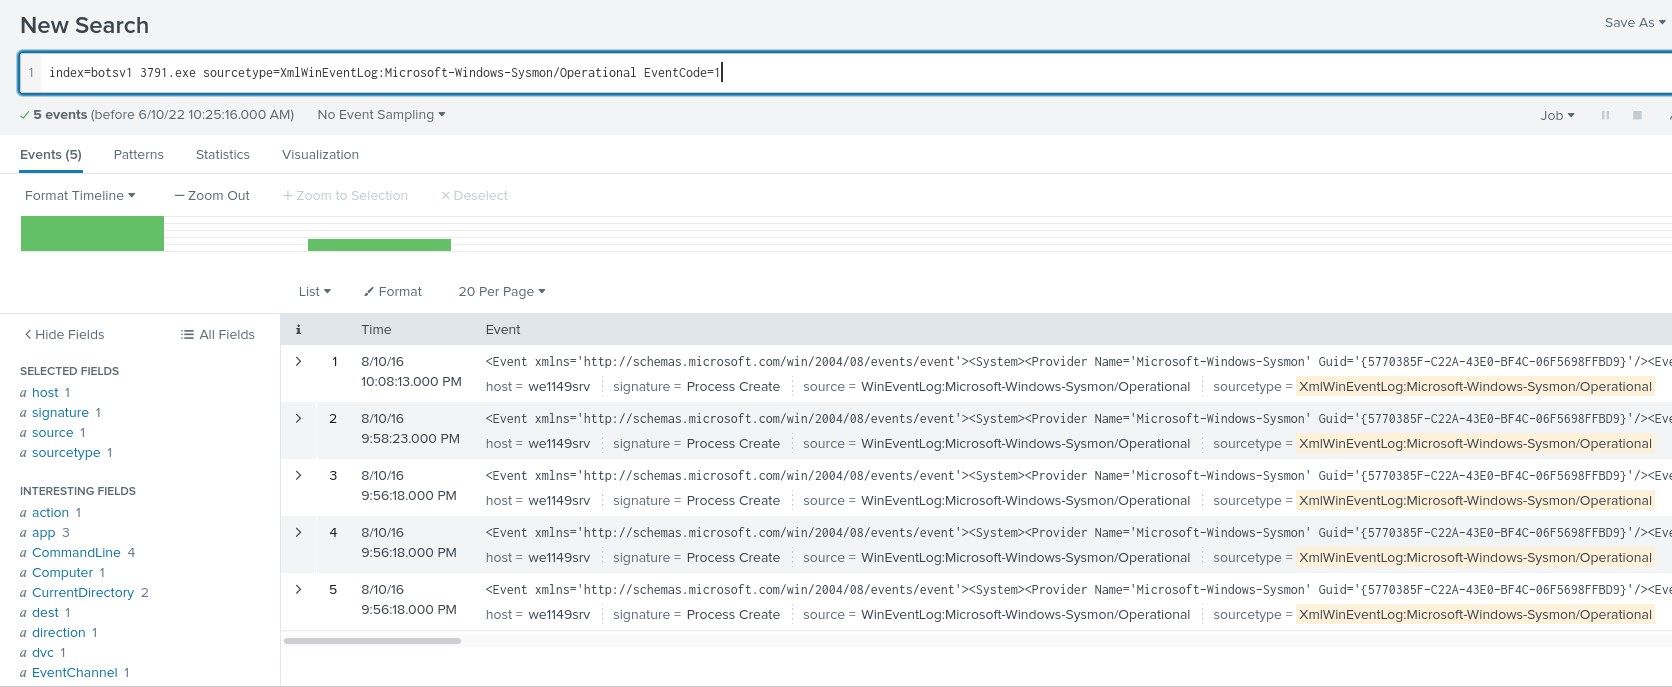Click highlighted sourcetype value in event 5
1672x687 pixels.
pyautogui.click(x=1475, y=614)
